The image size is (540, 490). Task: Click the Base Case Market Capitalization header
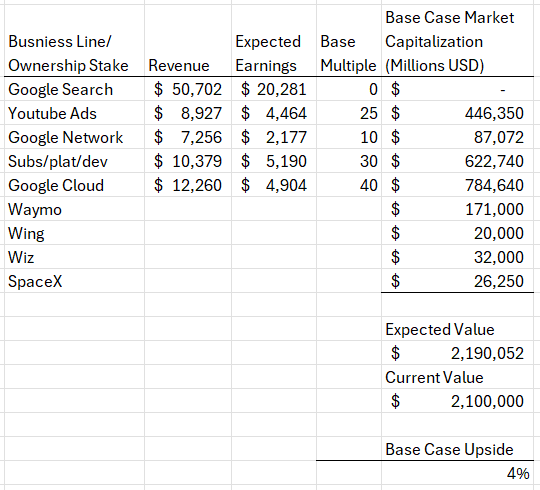458,41
